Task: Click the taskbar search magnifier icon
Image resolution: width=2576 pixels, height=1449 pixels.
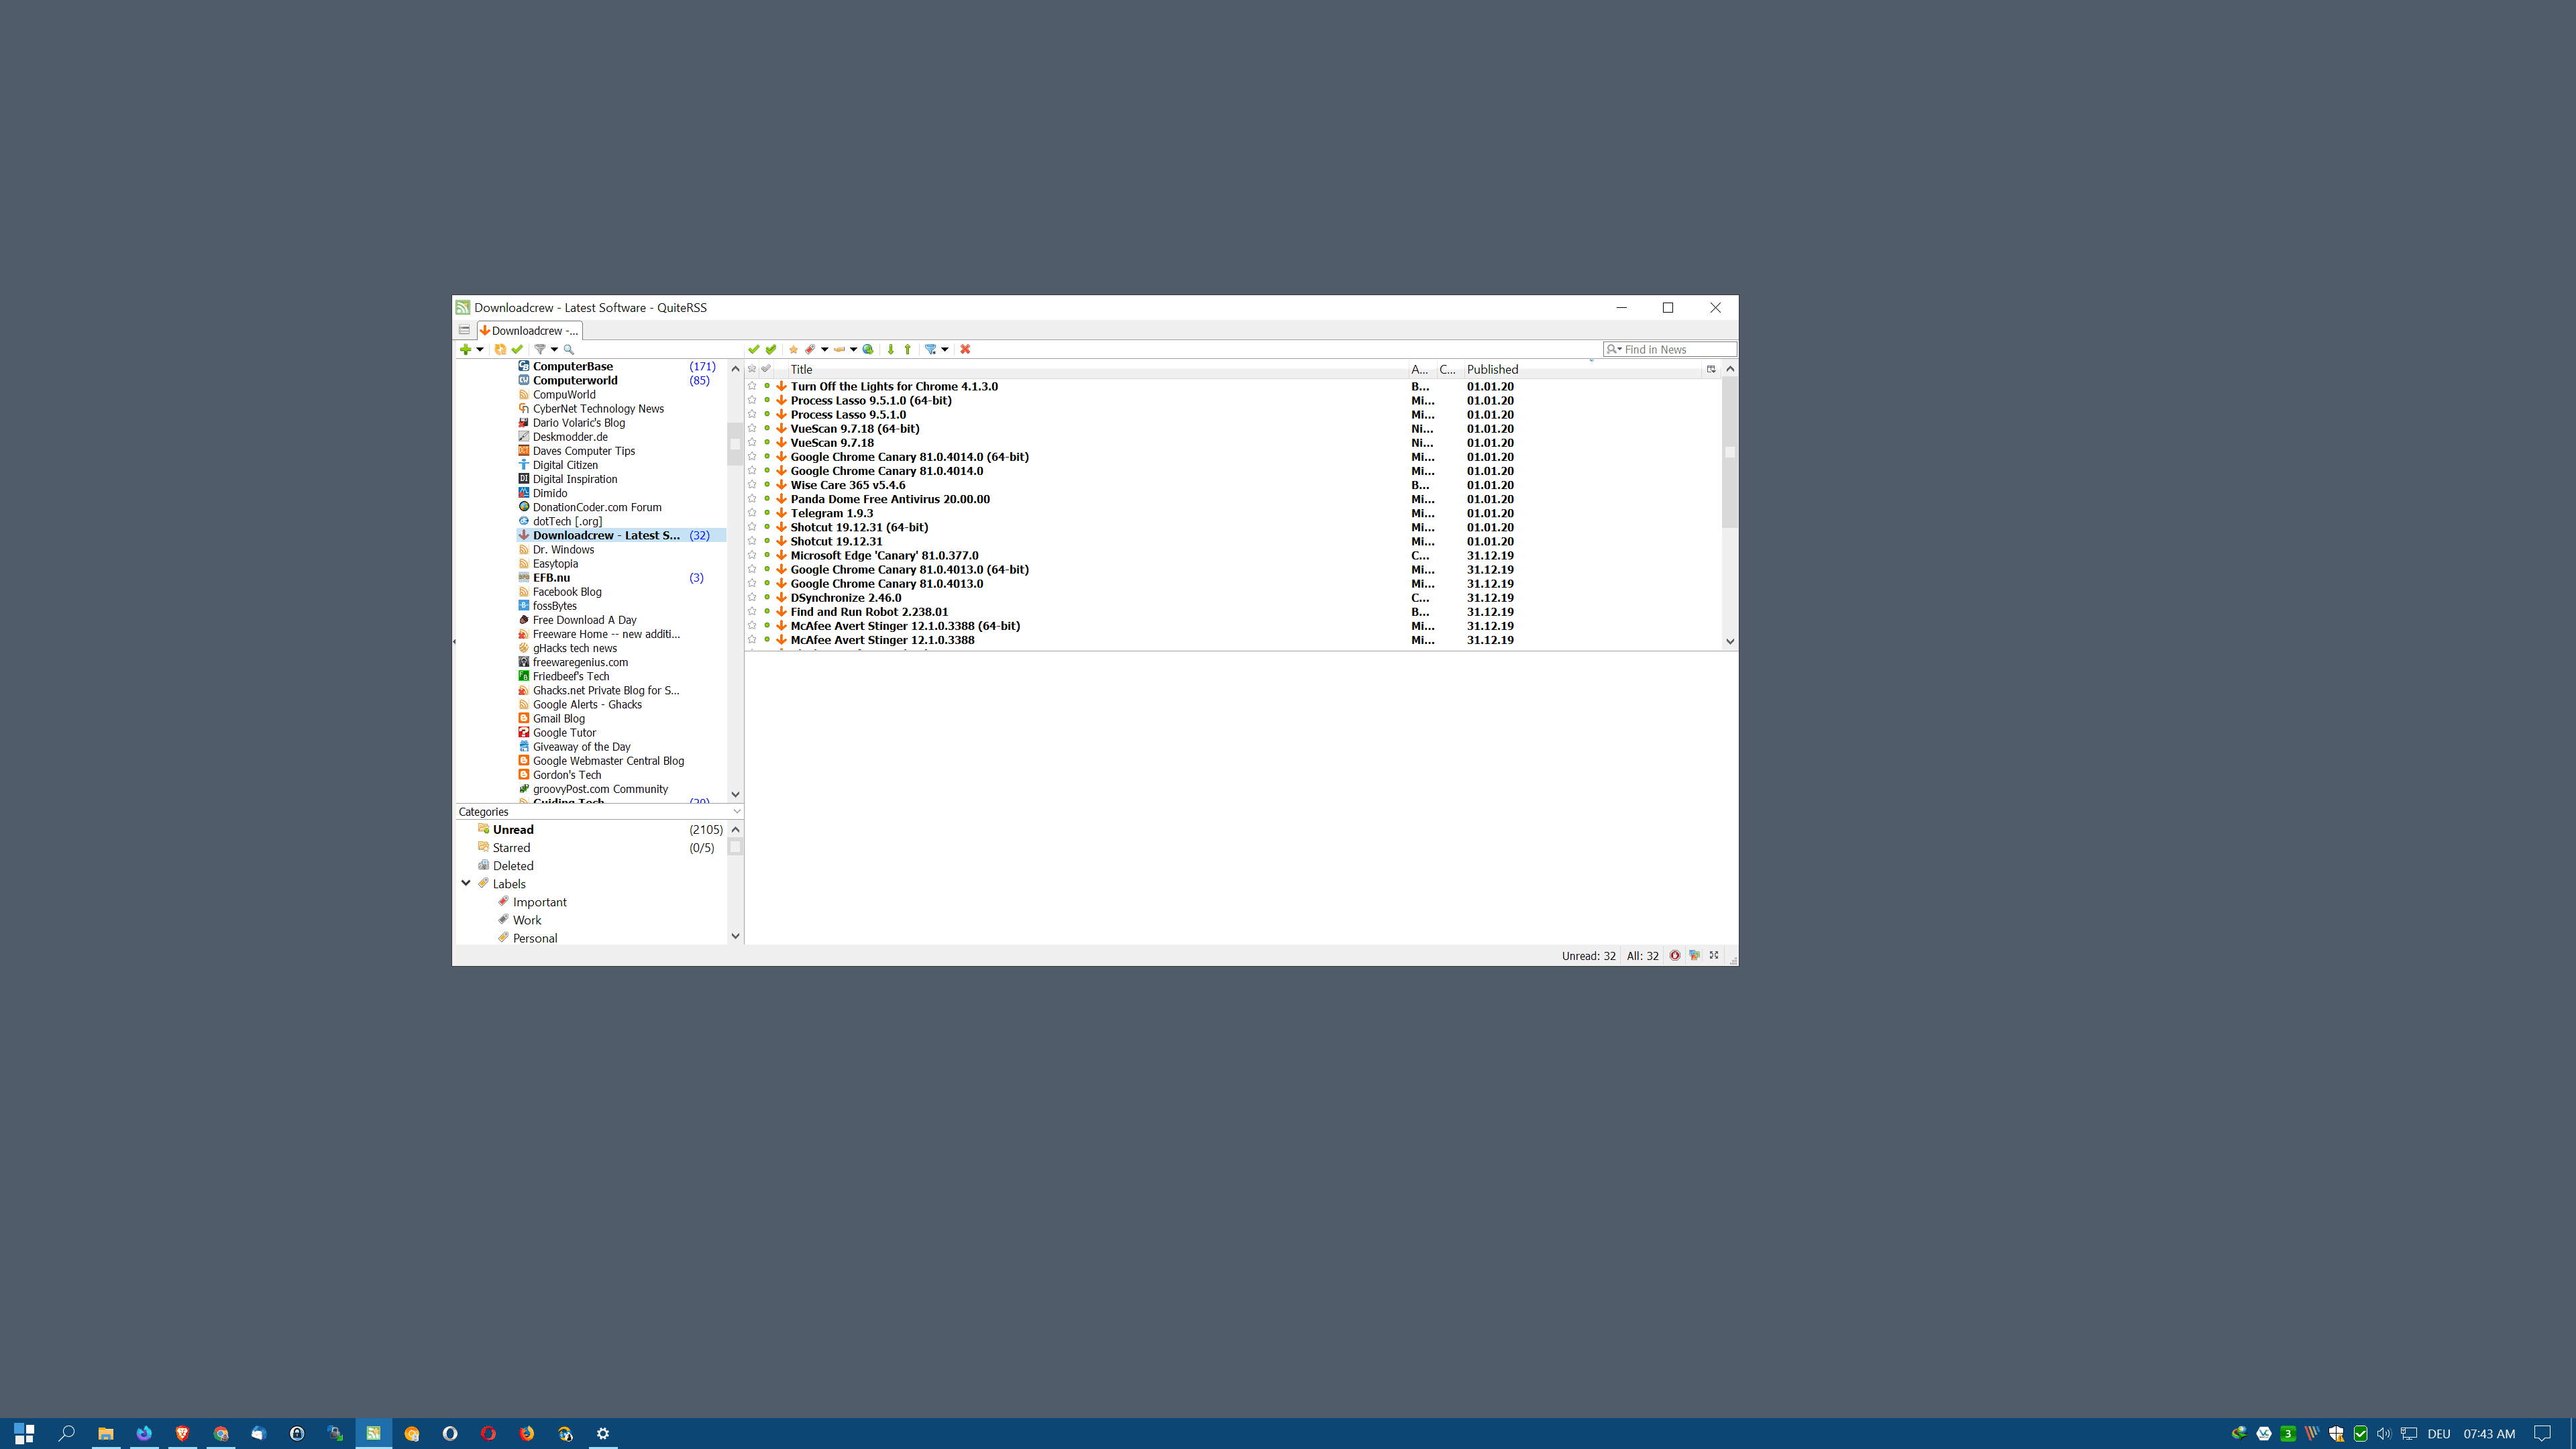Action: [x=67, y=1433]
